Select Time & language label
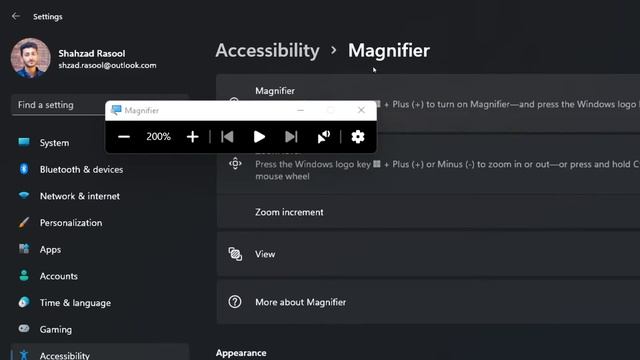Image resolution: width=640 pixels, height=360 pixels. coord(75,303)
